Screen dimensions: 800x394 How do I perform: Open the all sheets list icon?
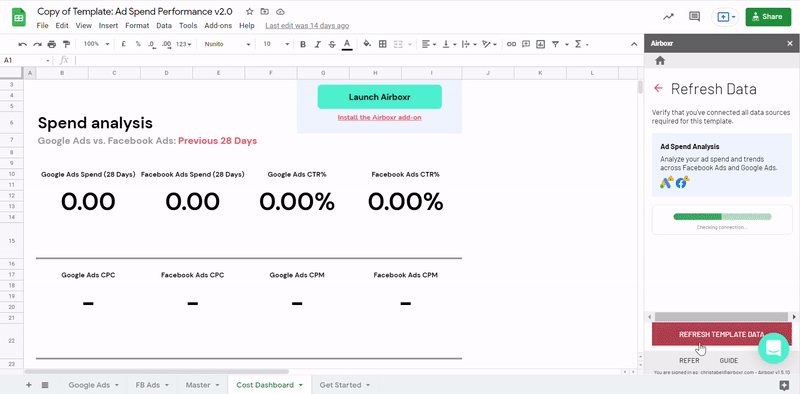point(45,385)
